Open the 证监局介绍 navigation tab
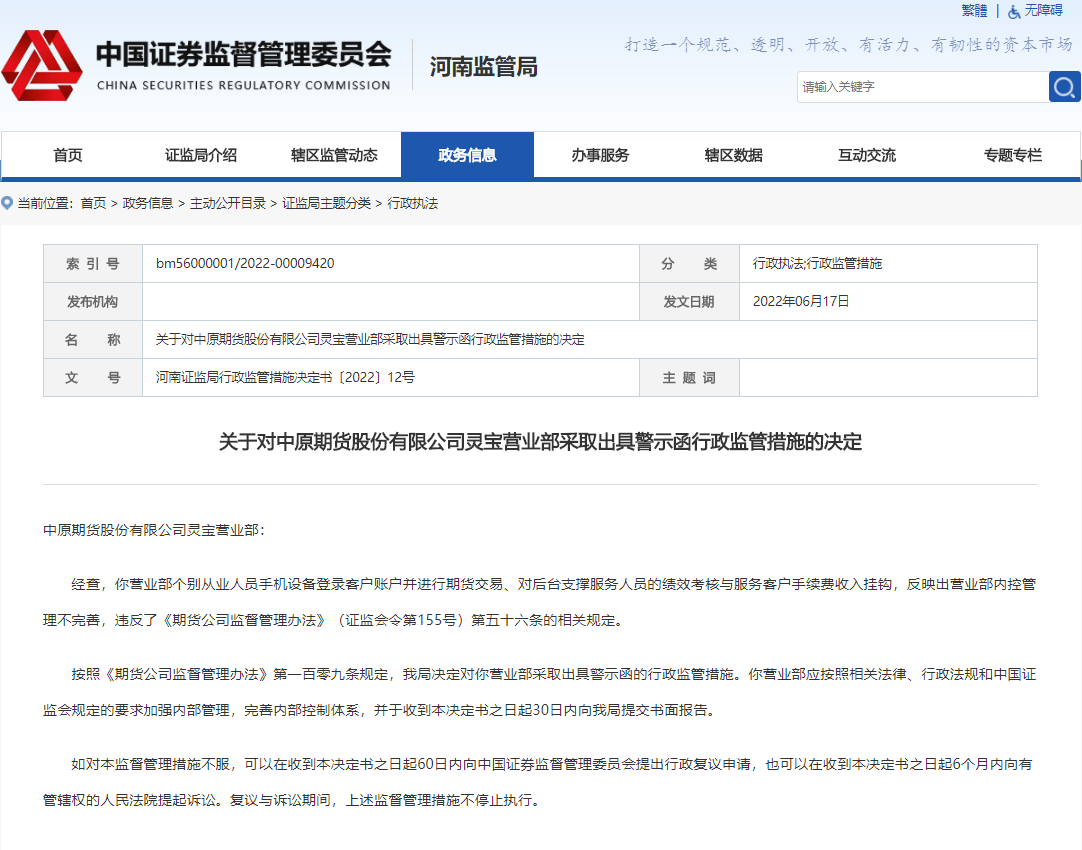This screenshot has width=1082, height=850. pyautogui.click(x=201, y=155)
